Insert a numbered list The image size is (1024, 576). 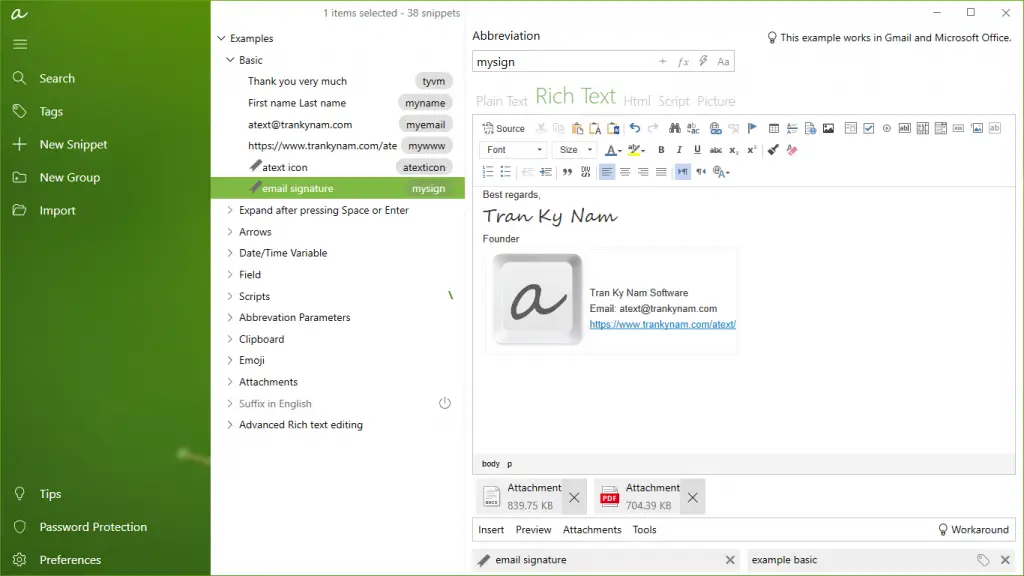[488, 172]
